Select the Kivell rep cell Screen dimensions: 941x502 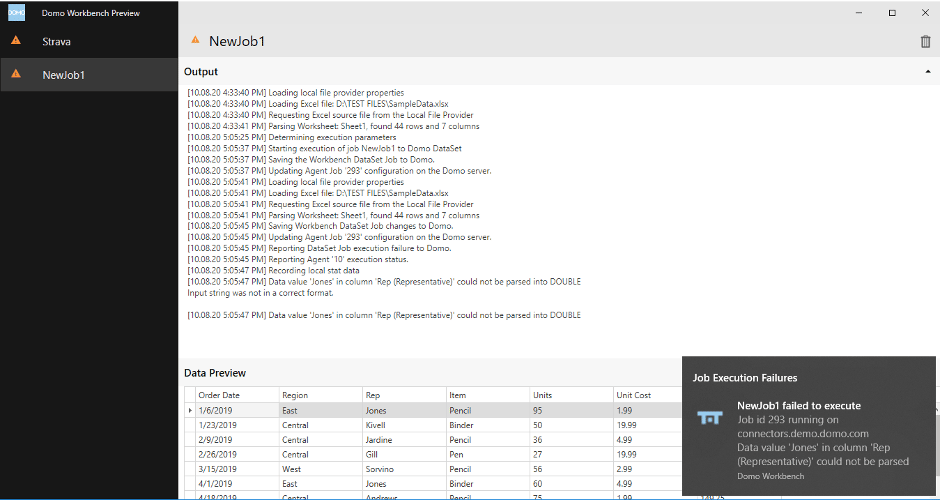[404, 425]
